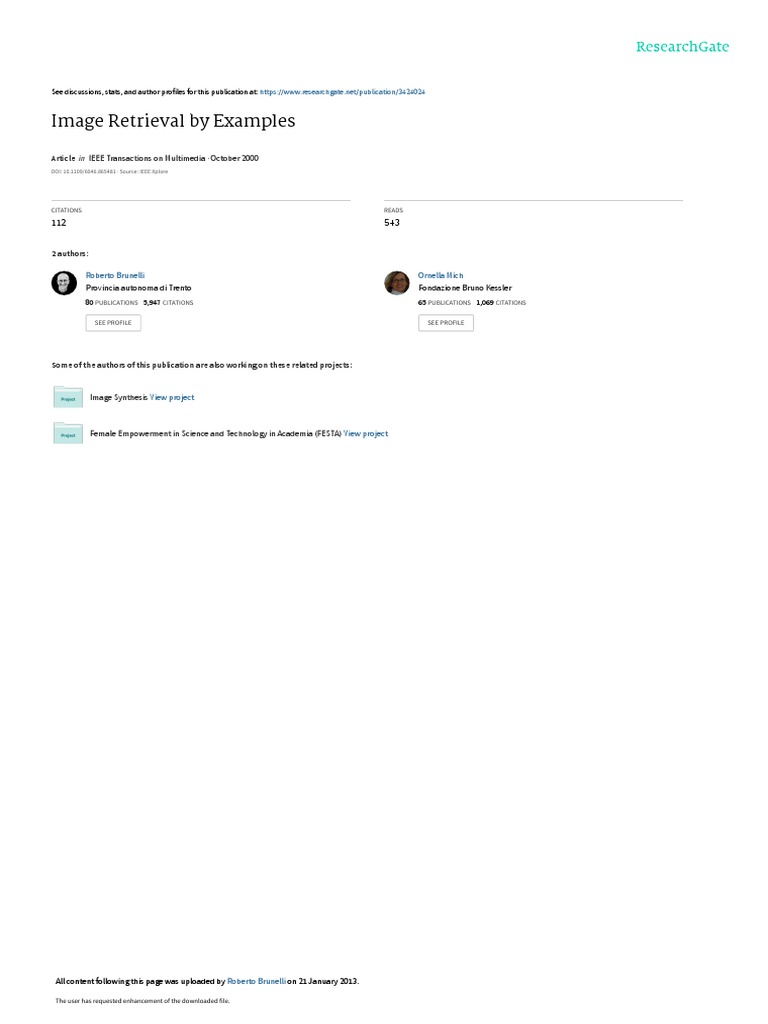Viewport: 768px width, 1024px height.
Task: Click the ResearchGate logo
Action: (682, 46)
